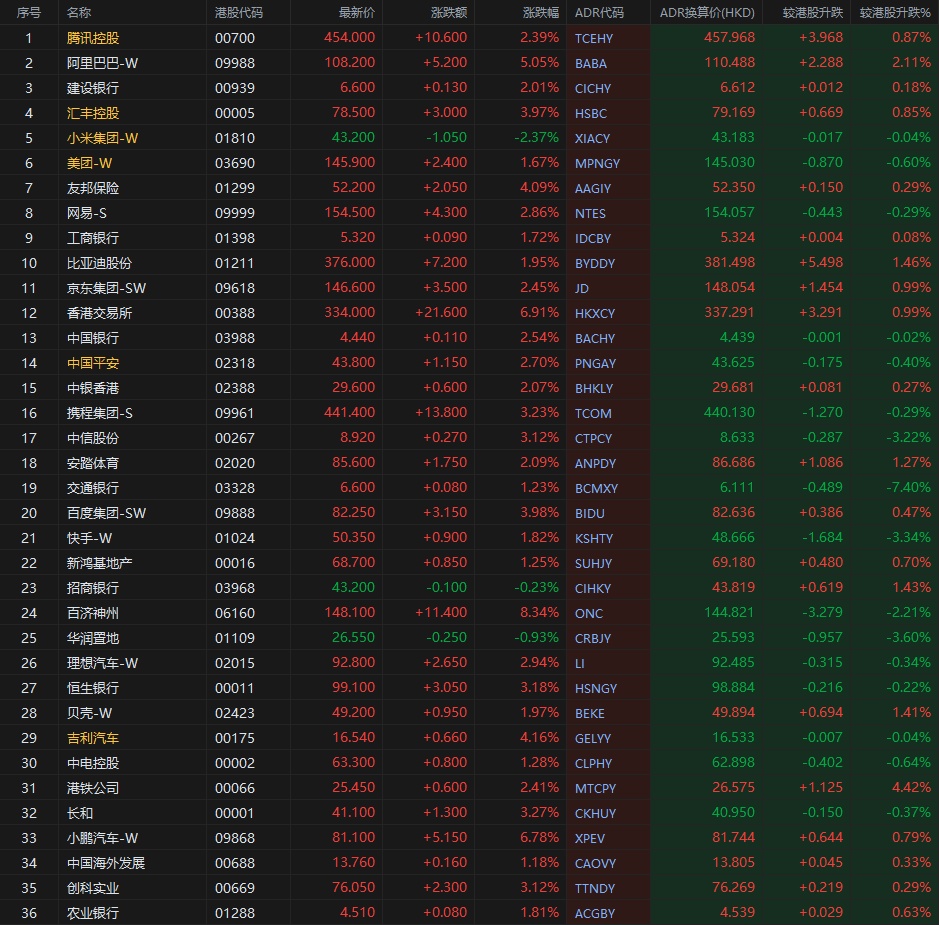Click the 港股代码 column header
This screenshot has width=939, height=925.
coord(238,13)
